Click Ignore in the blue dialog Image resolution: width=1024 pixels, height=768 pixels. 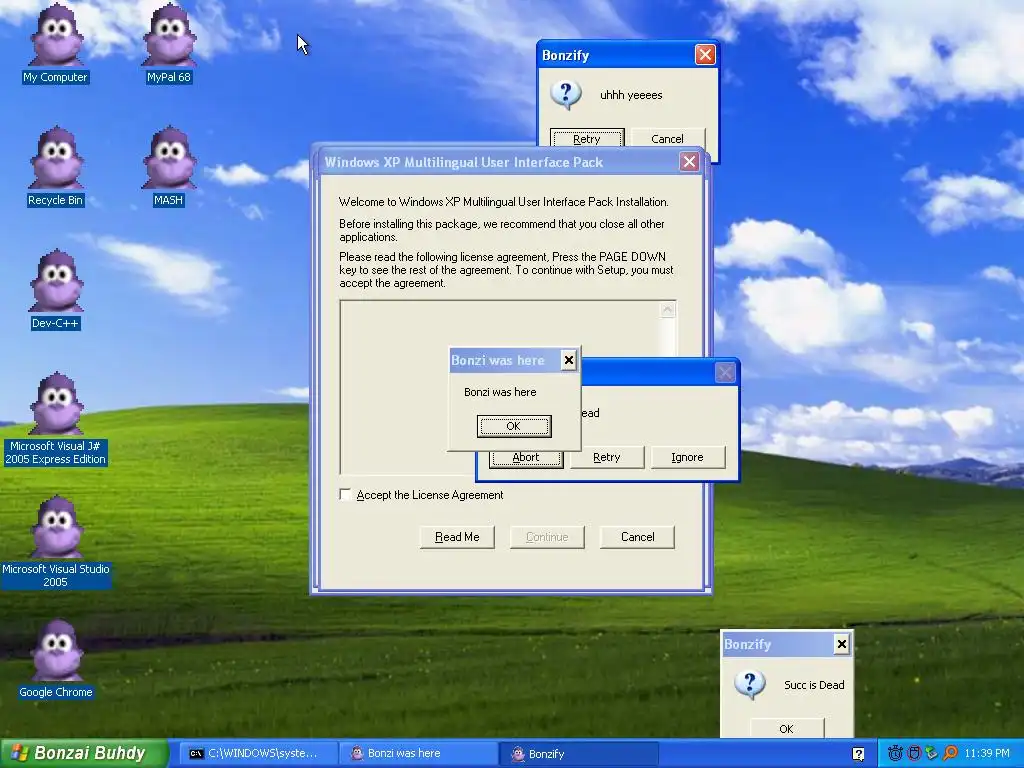(x=688, y=457)
